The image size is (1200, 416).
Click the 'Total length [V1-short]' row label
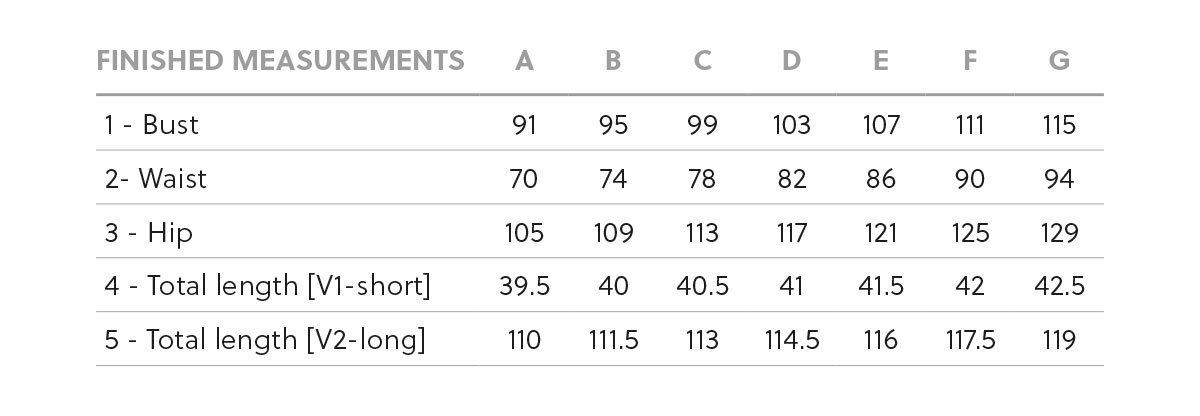point(267,286)
